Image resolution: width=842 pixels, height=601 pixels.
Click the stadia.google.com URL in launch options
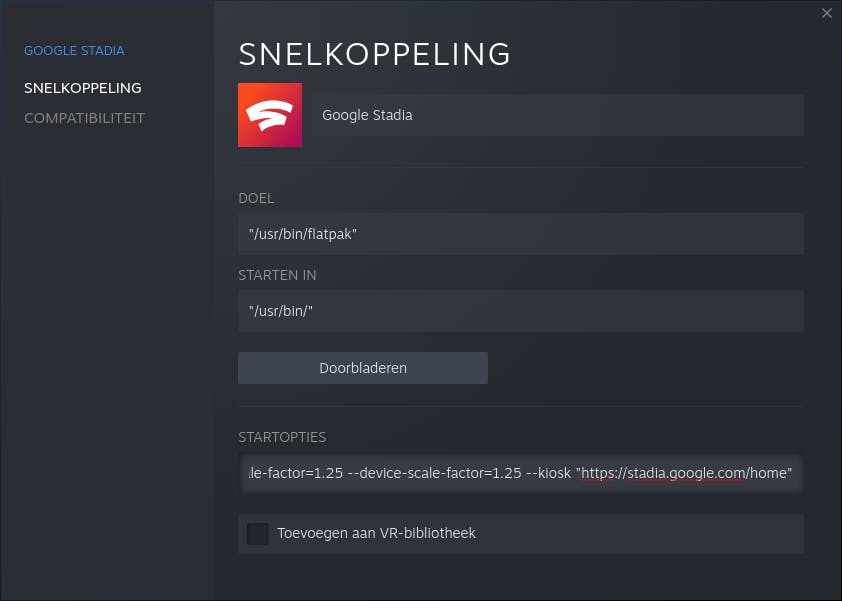tap(686, 473)
